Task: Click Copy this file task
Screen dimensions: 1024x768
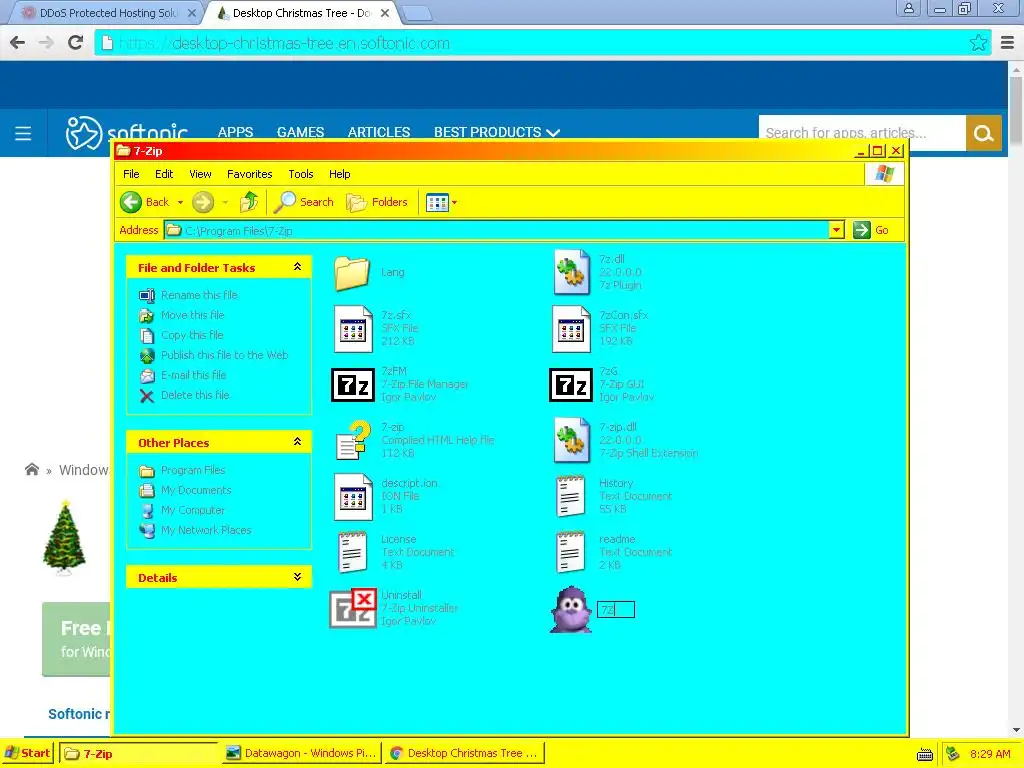Action: (x=192, y=335)
